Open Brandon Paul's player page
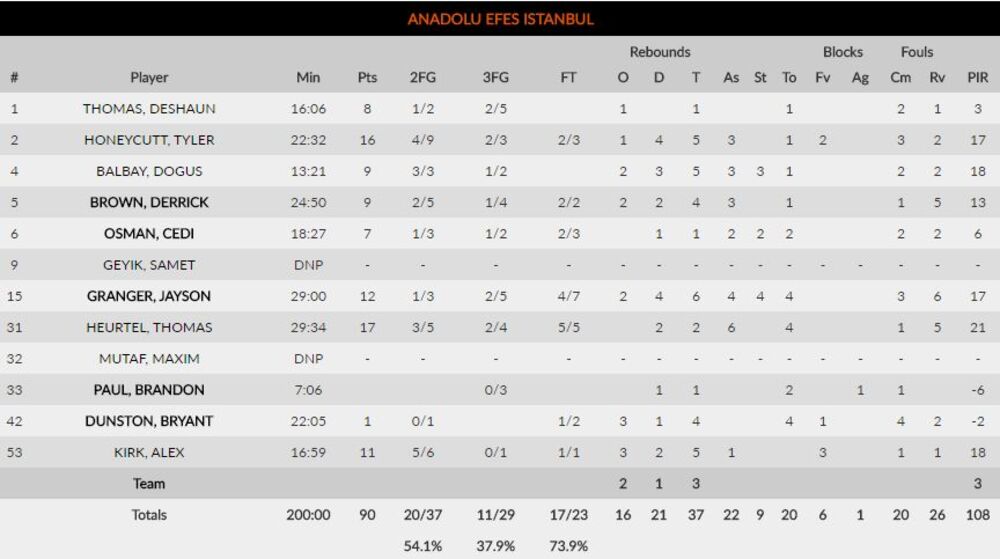 coord(149,390)
